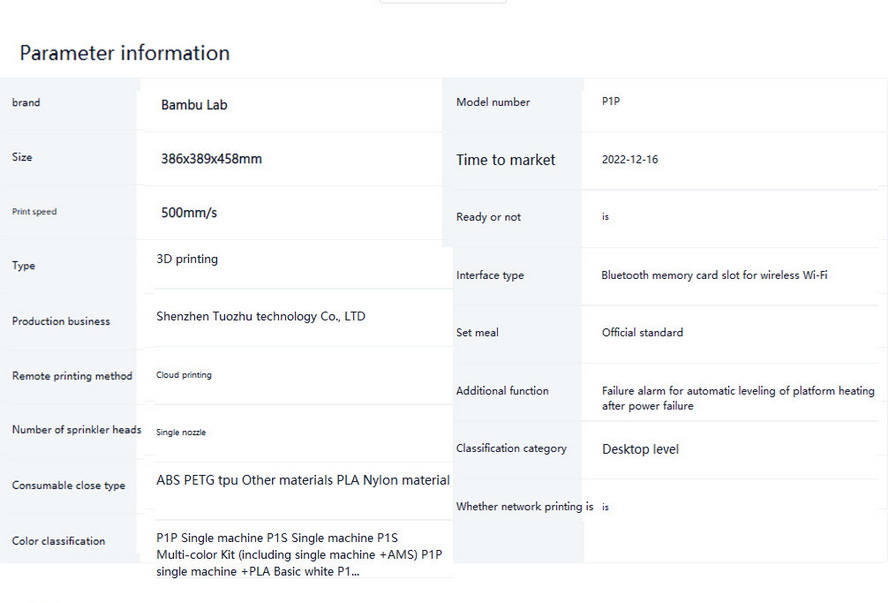Click the 500mm/s print speed value
Image resolution: width=888 pixels, height=603 pixels.
(x=189, y=213)
